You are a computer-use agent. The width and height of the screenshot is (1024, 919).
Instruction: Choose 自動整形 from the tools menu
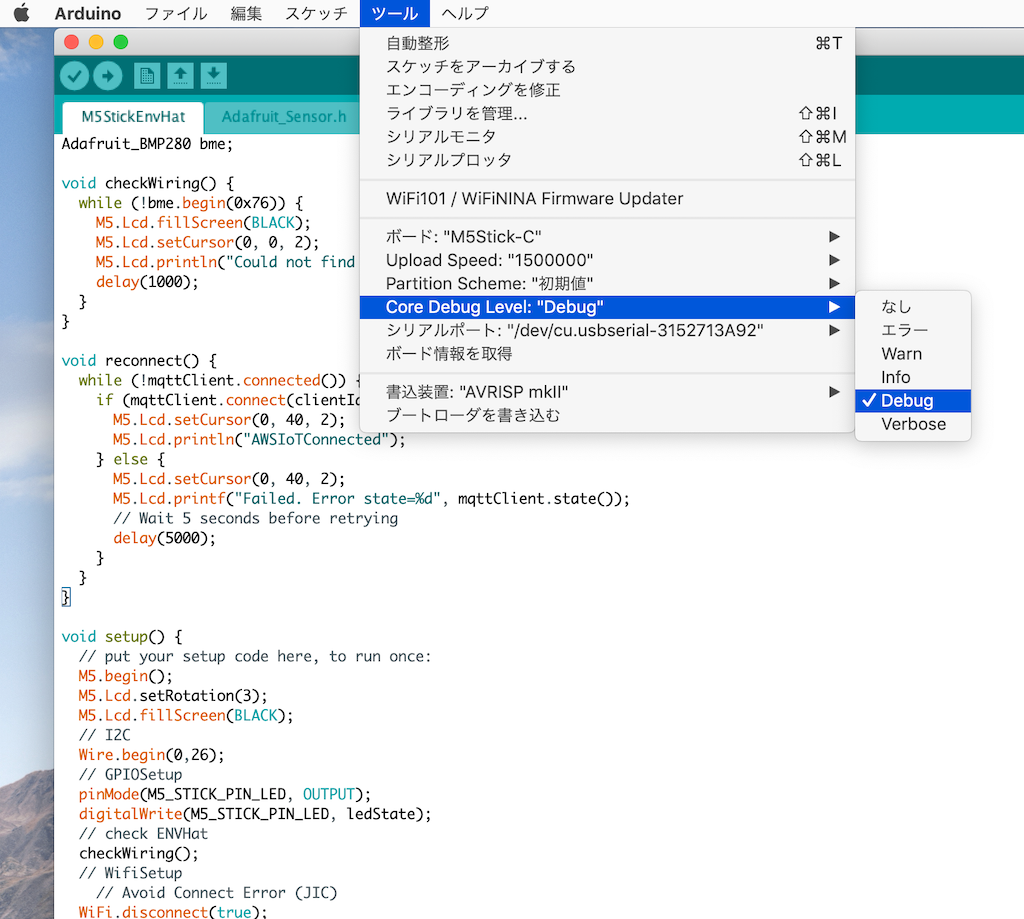point(607,43)
